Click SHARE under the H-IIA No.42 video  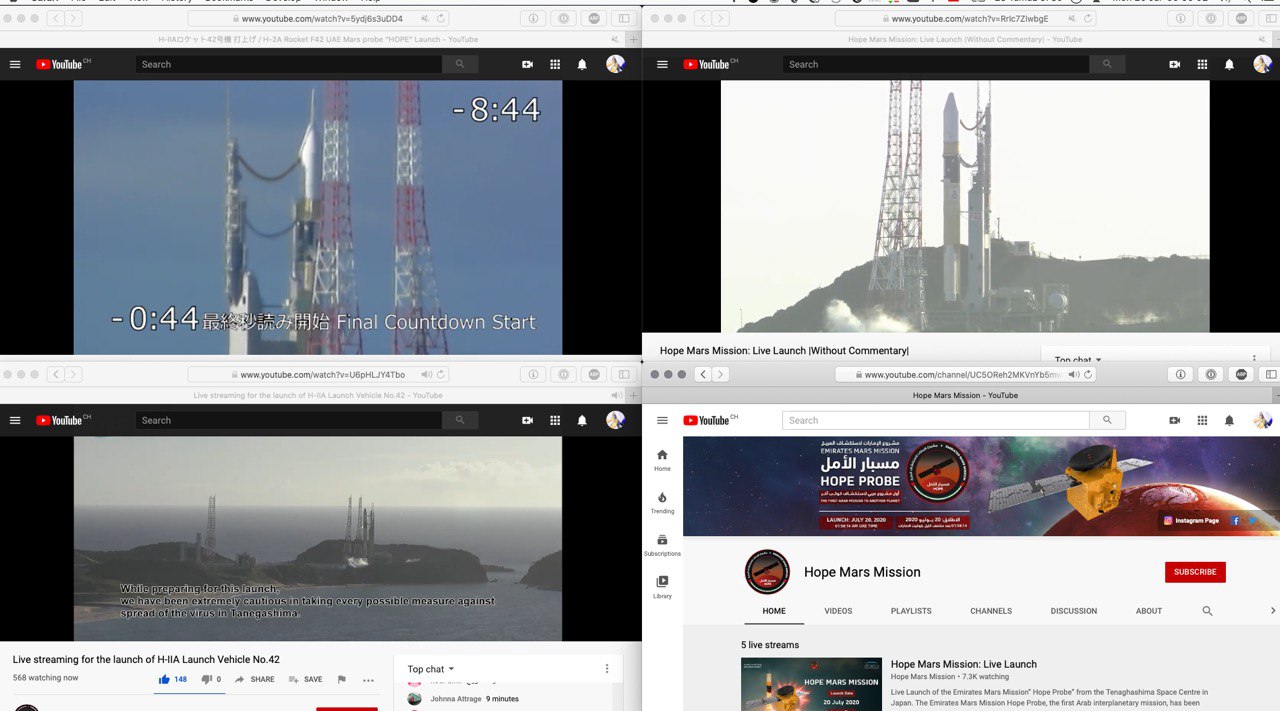tap(254, 679)
